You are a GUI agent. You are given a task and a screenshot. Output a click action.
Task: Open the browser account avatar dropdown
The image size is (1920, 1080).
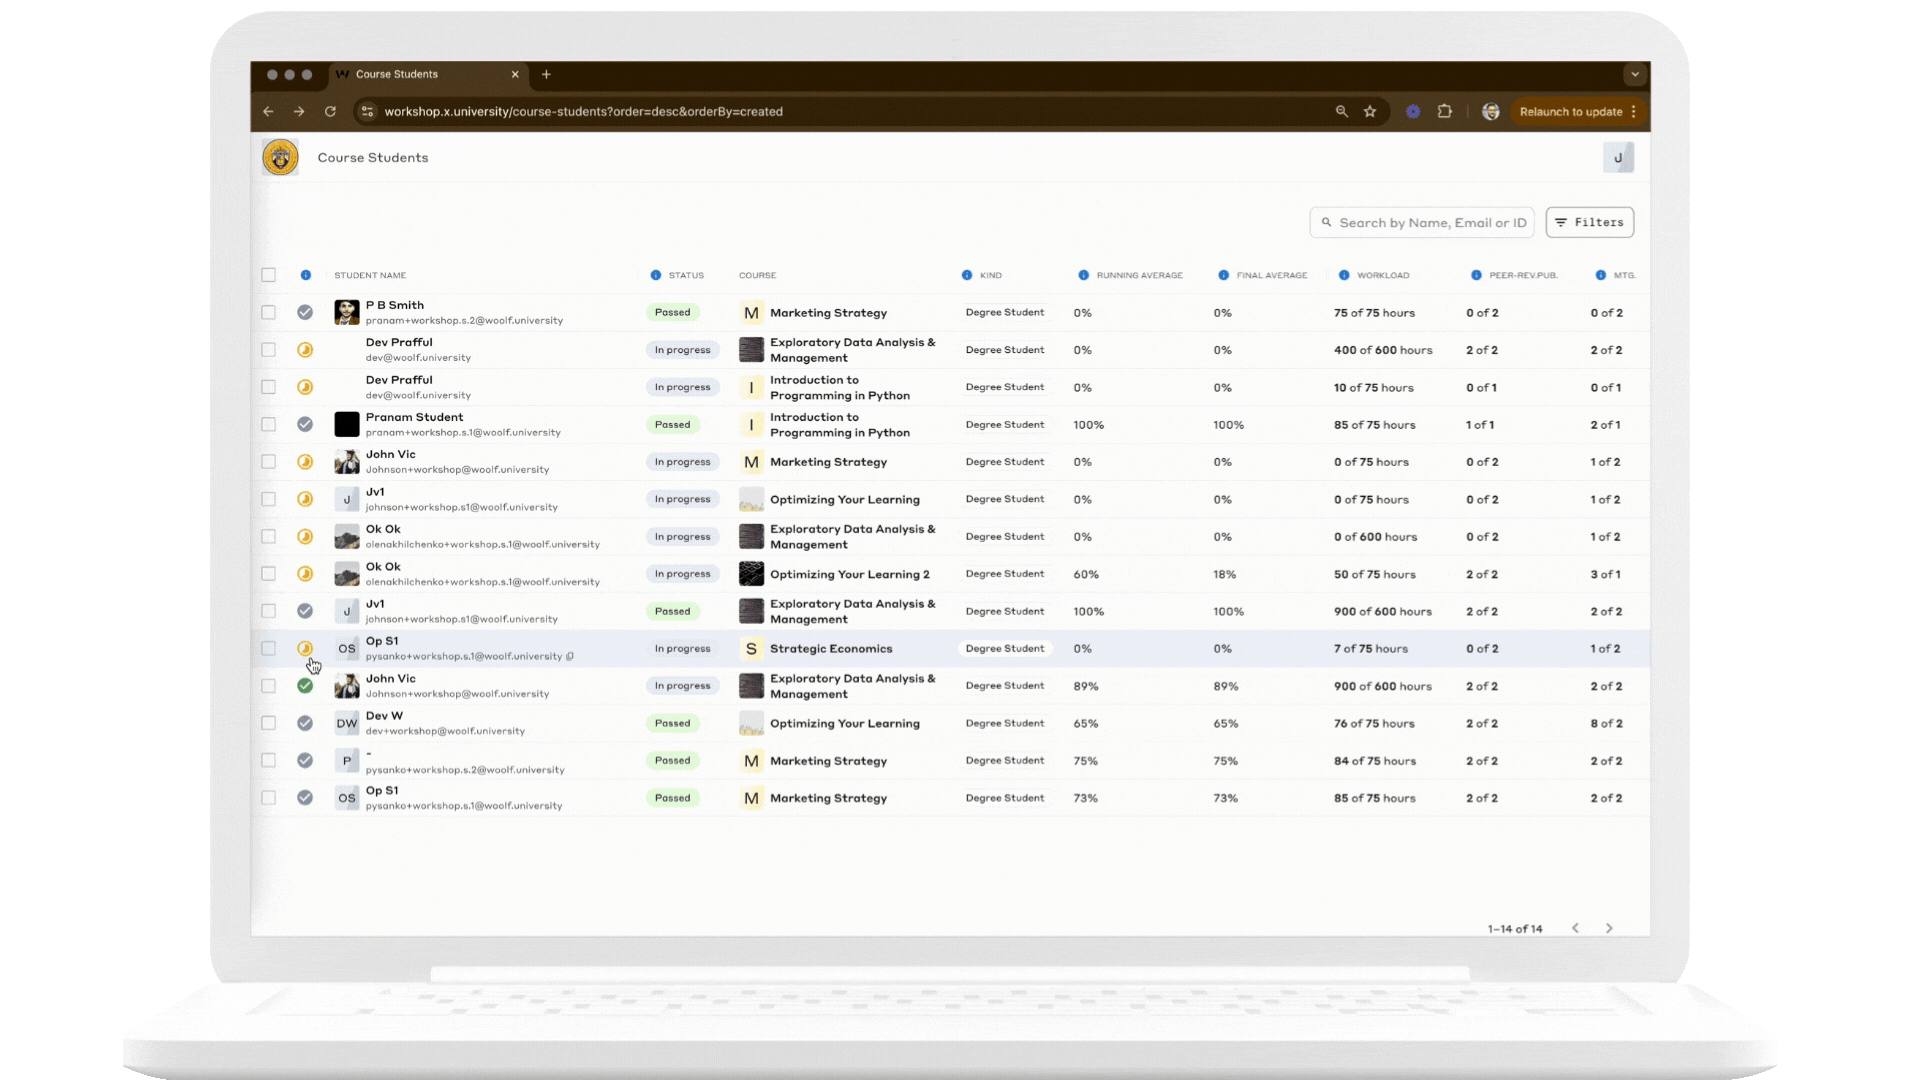pos(1490,111)
